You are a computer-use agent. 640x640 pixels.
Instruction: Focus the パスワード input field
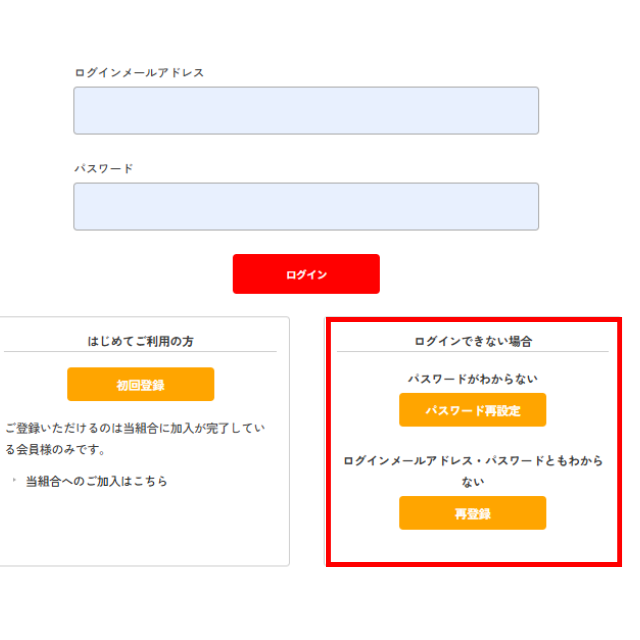coord(305,206)
